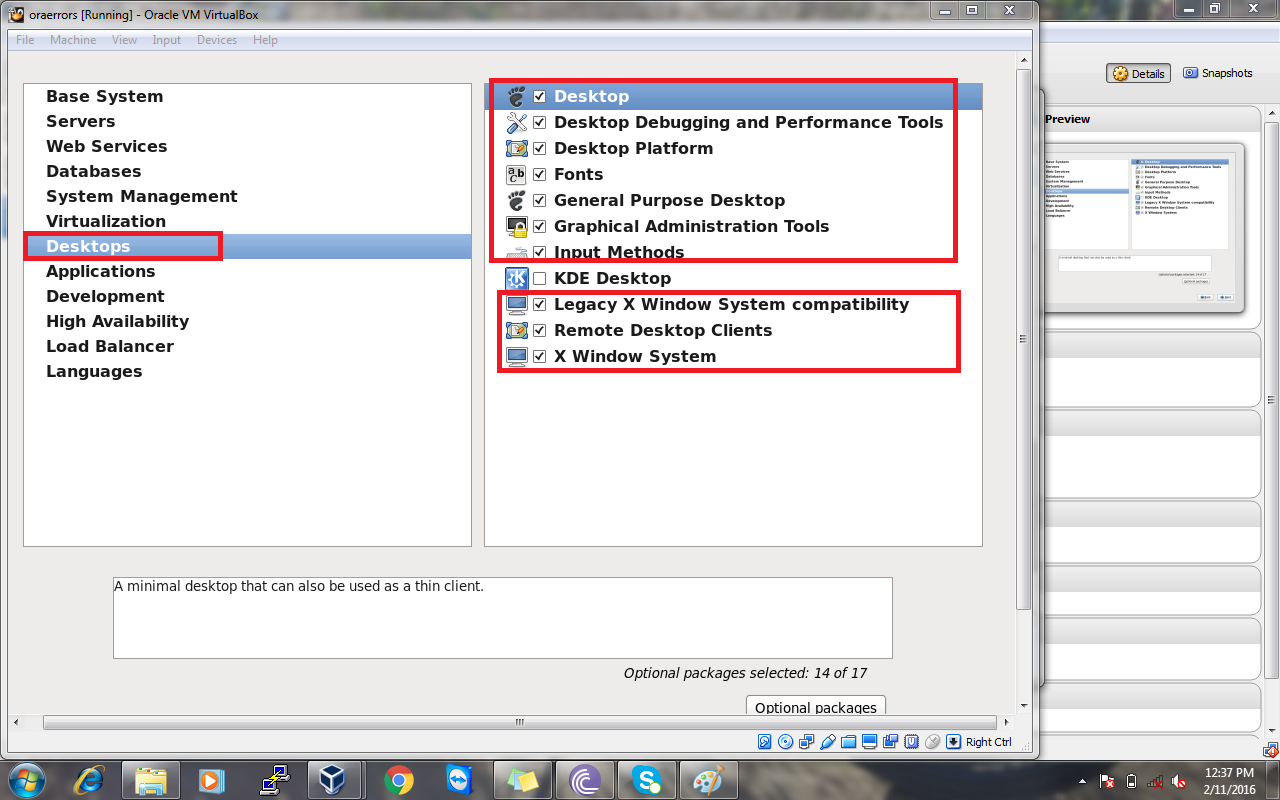
Task: Select Web Services category
Action: 106,146
